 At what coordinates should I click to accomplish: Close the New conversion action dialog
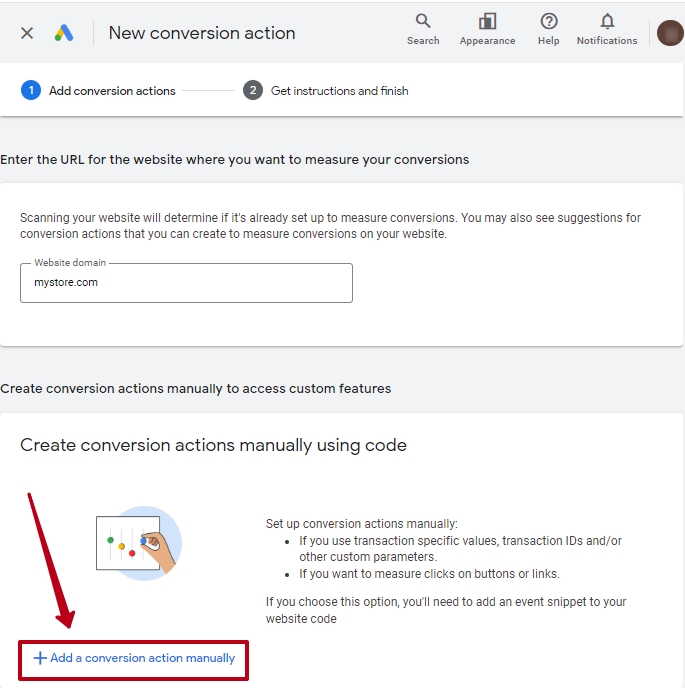(27, 33)
